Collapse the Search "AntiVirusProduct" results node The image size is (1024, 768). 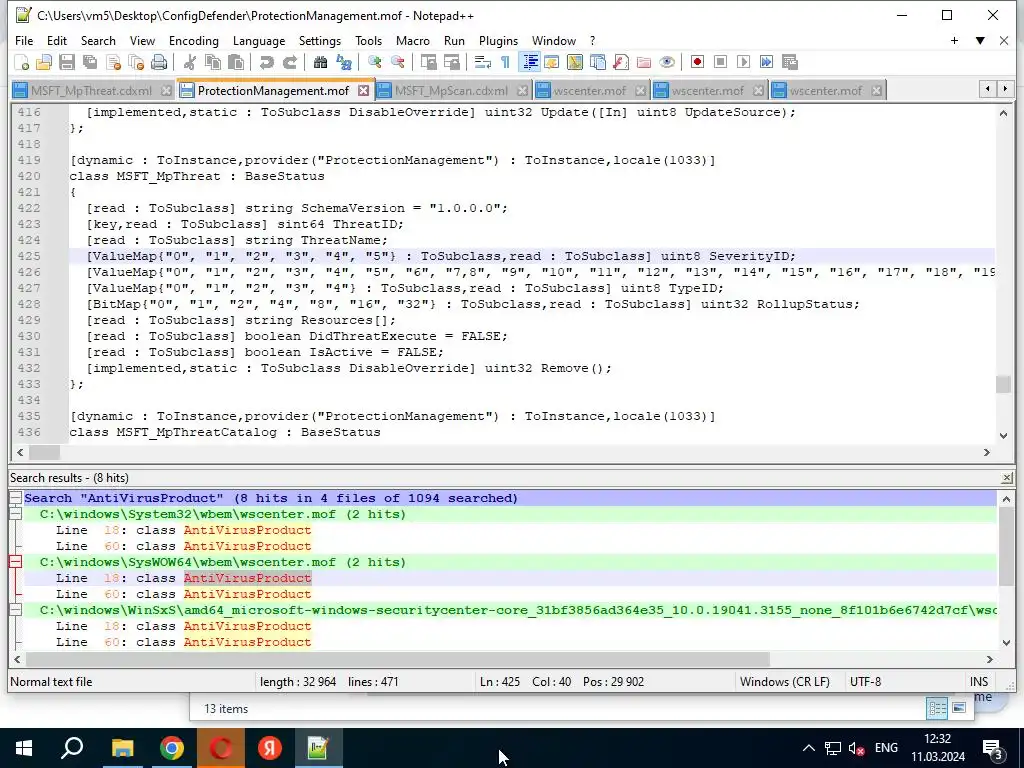point(15,498)
